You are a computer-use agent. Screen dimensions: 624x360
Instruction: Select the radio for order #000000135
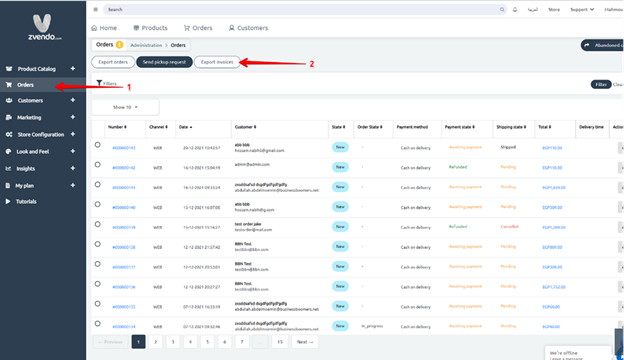[x=98, y=304]
